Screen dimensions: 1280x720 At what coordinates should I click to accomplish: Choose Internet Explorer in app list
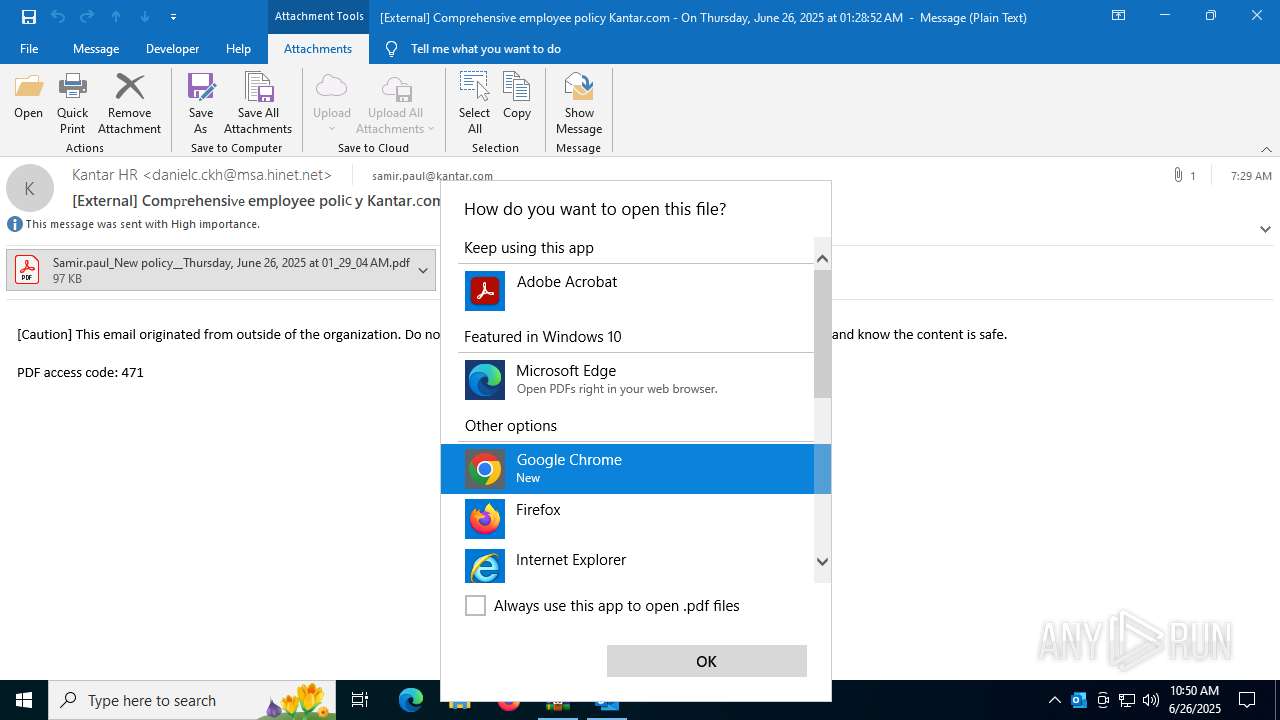(636, 566)
